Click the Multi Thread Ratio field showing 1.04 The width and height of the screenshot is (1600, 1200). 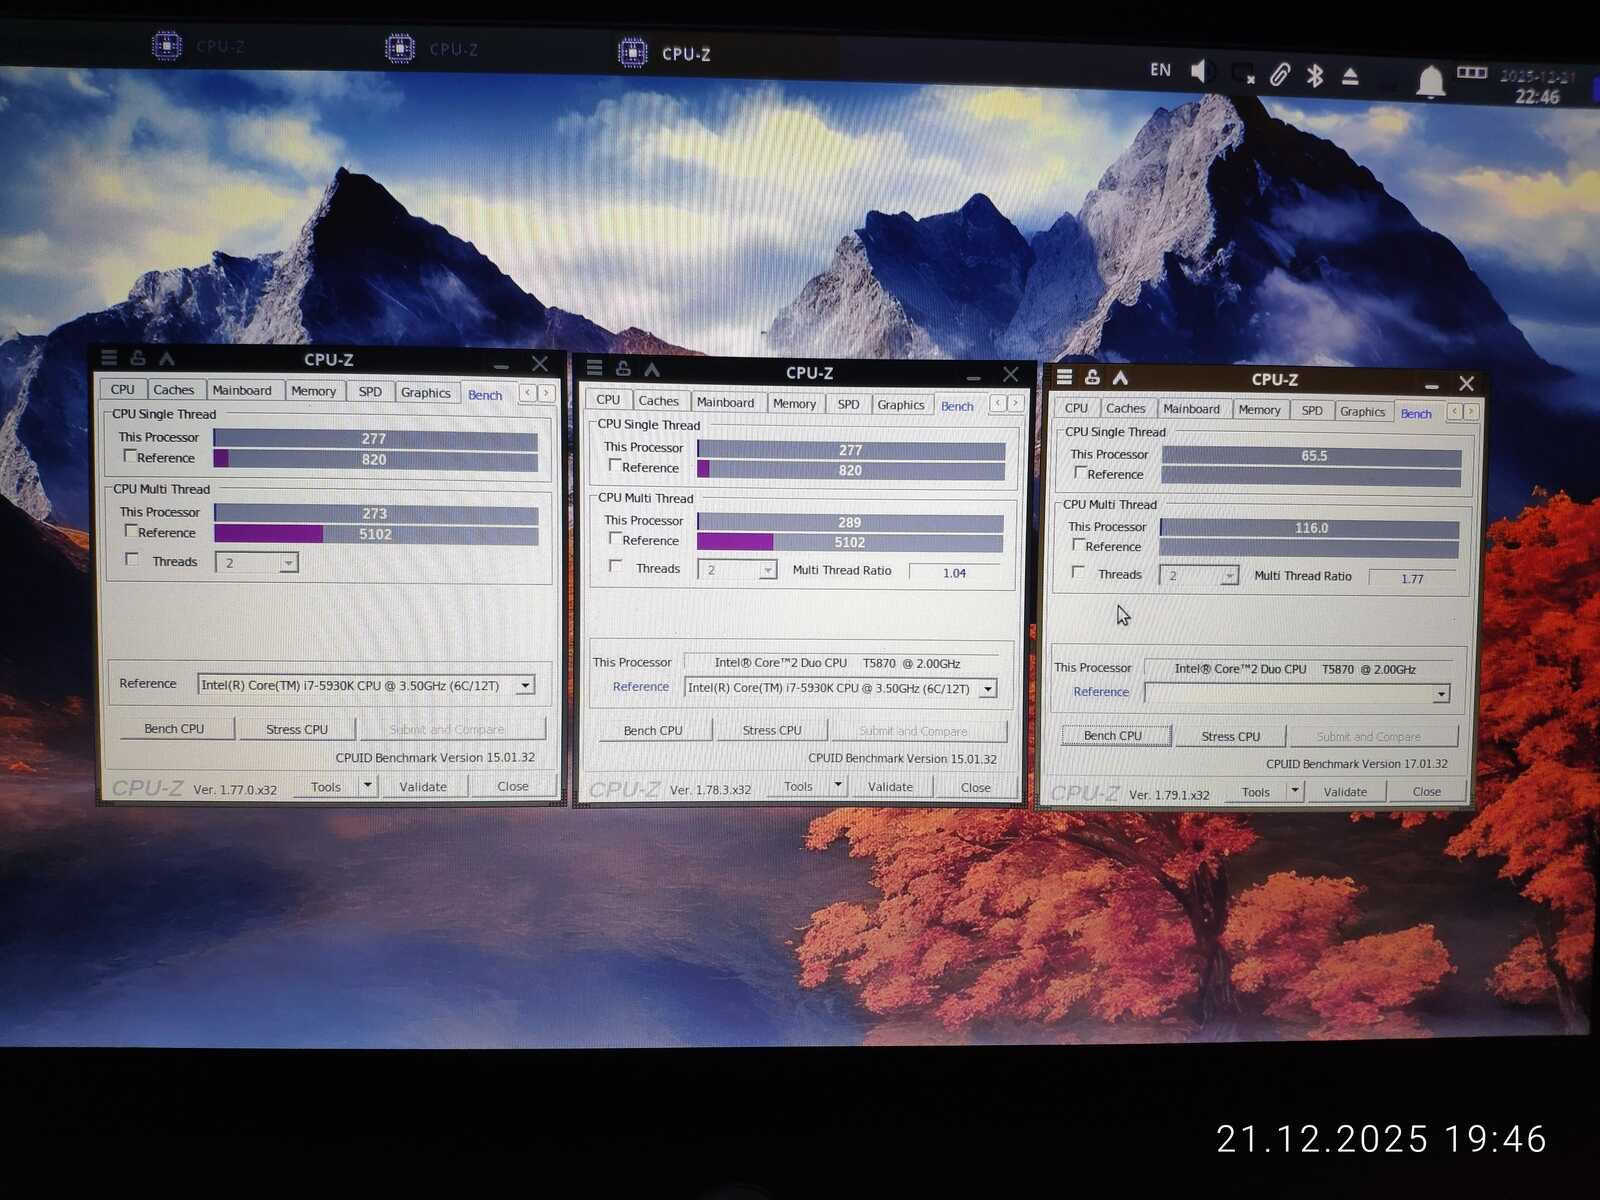(954, 572)
